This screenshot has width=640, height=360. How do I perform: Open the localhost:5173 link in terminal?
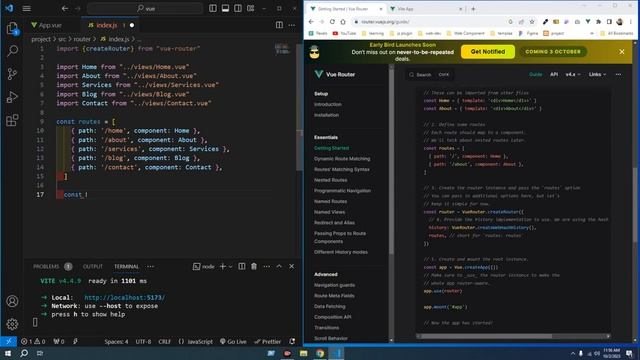(x=124, y=298)
